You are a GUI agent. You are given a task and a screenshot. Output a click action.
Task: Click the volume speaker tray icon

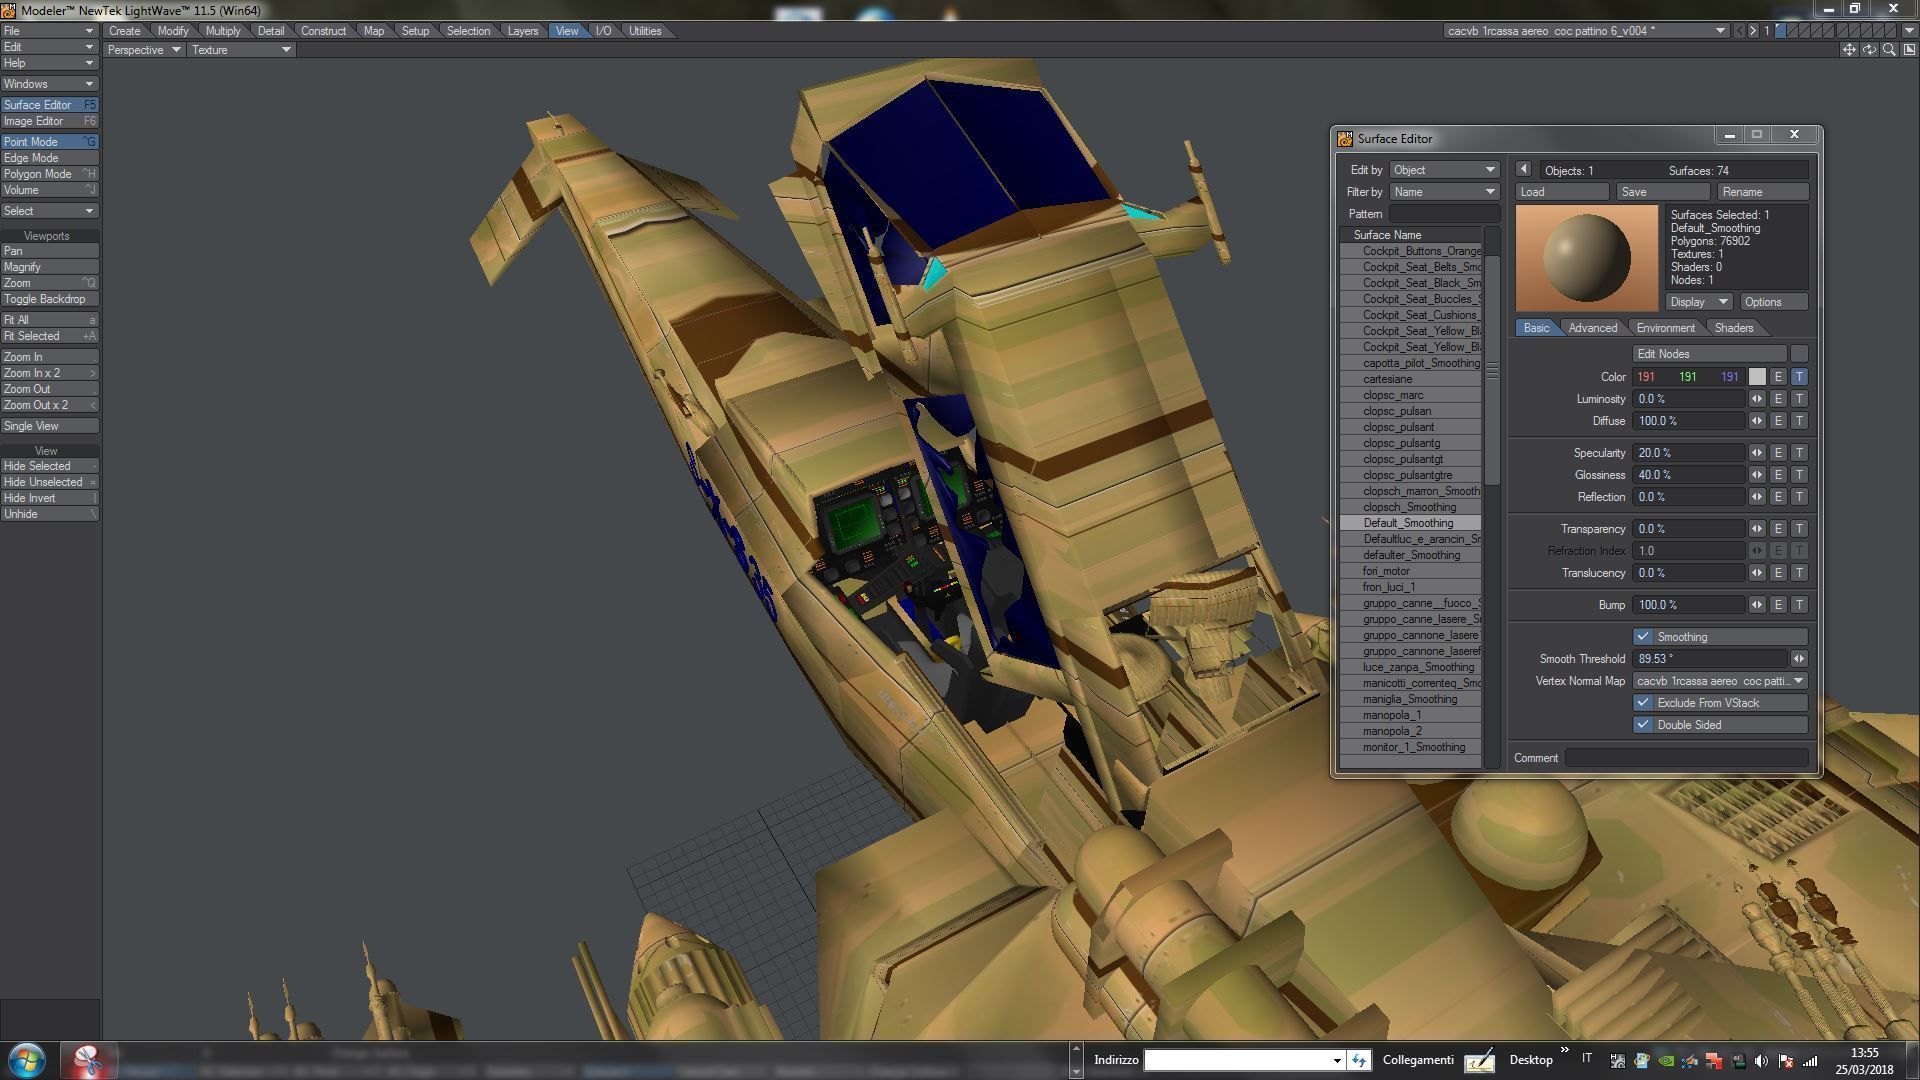[1761, 1061]
